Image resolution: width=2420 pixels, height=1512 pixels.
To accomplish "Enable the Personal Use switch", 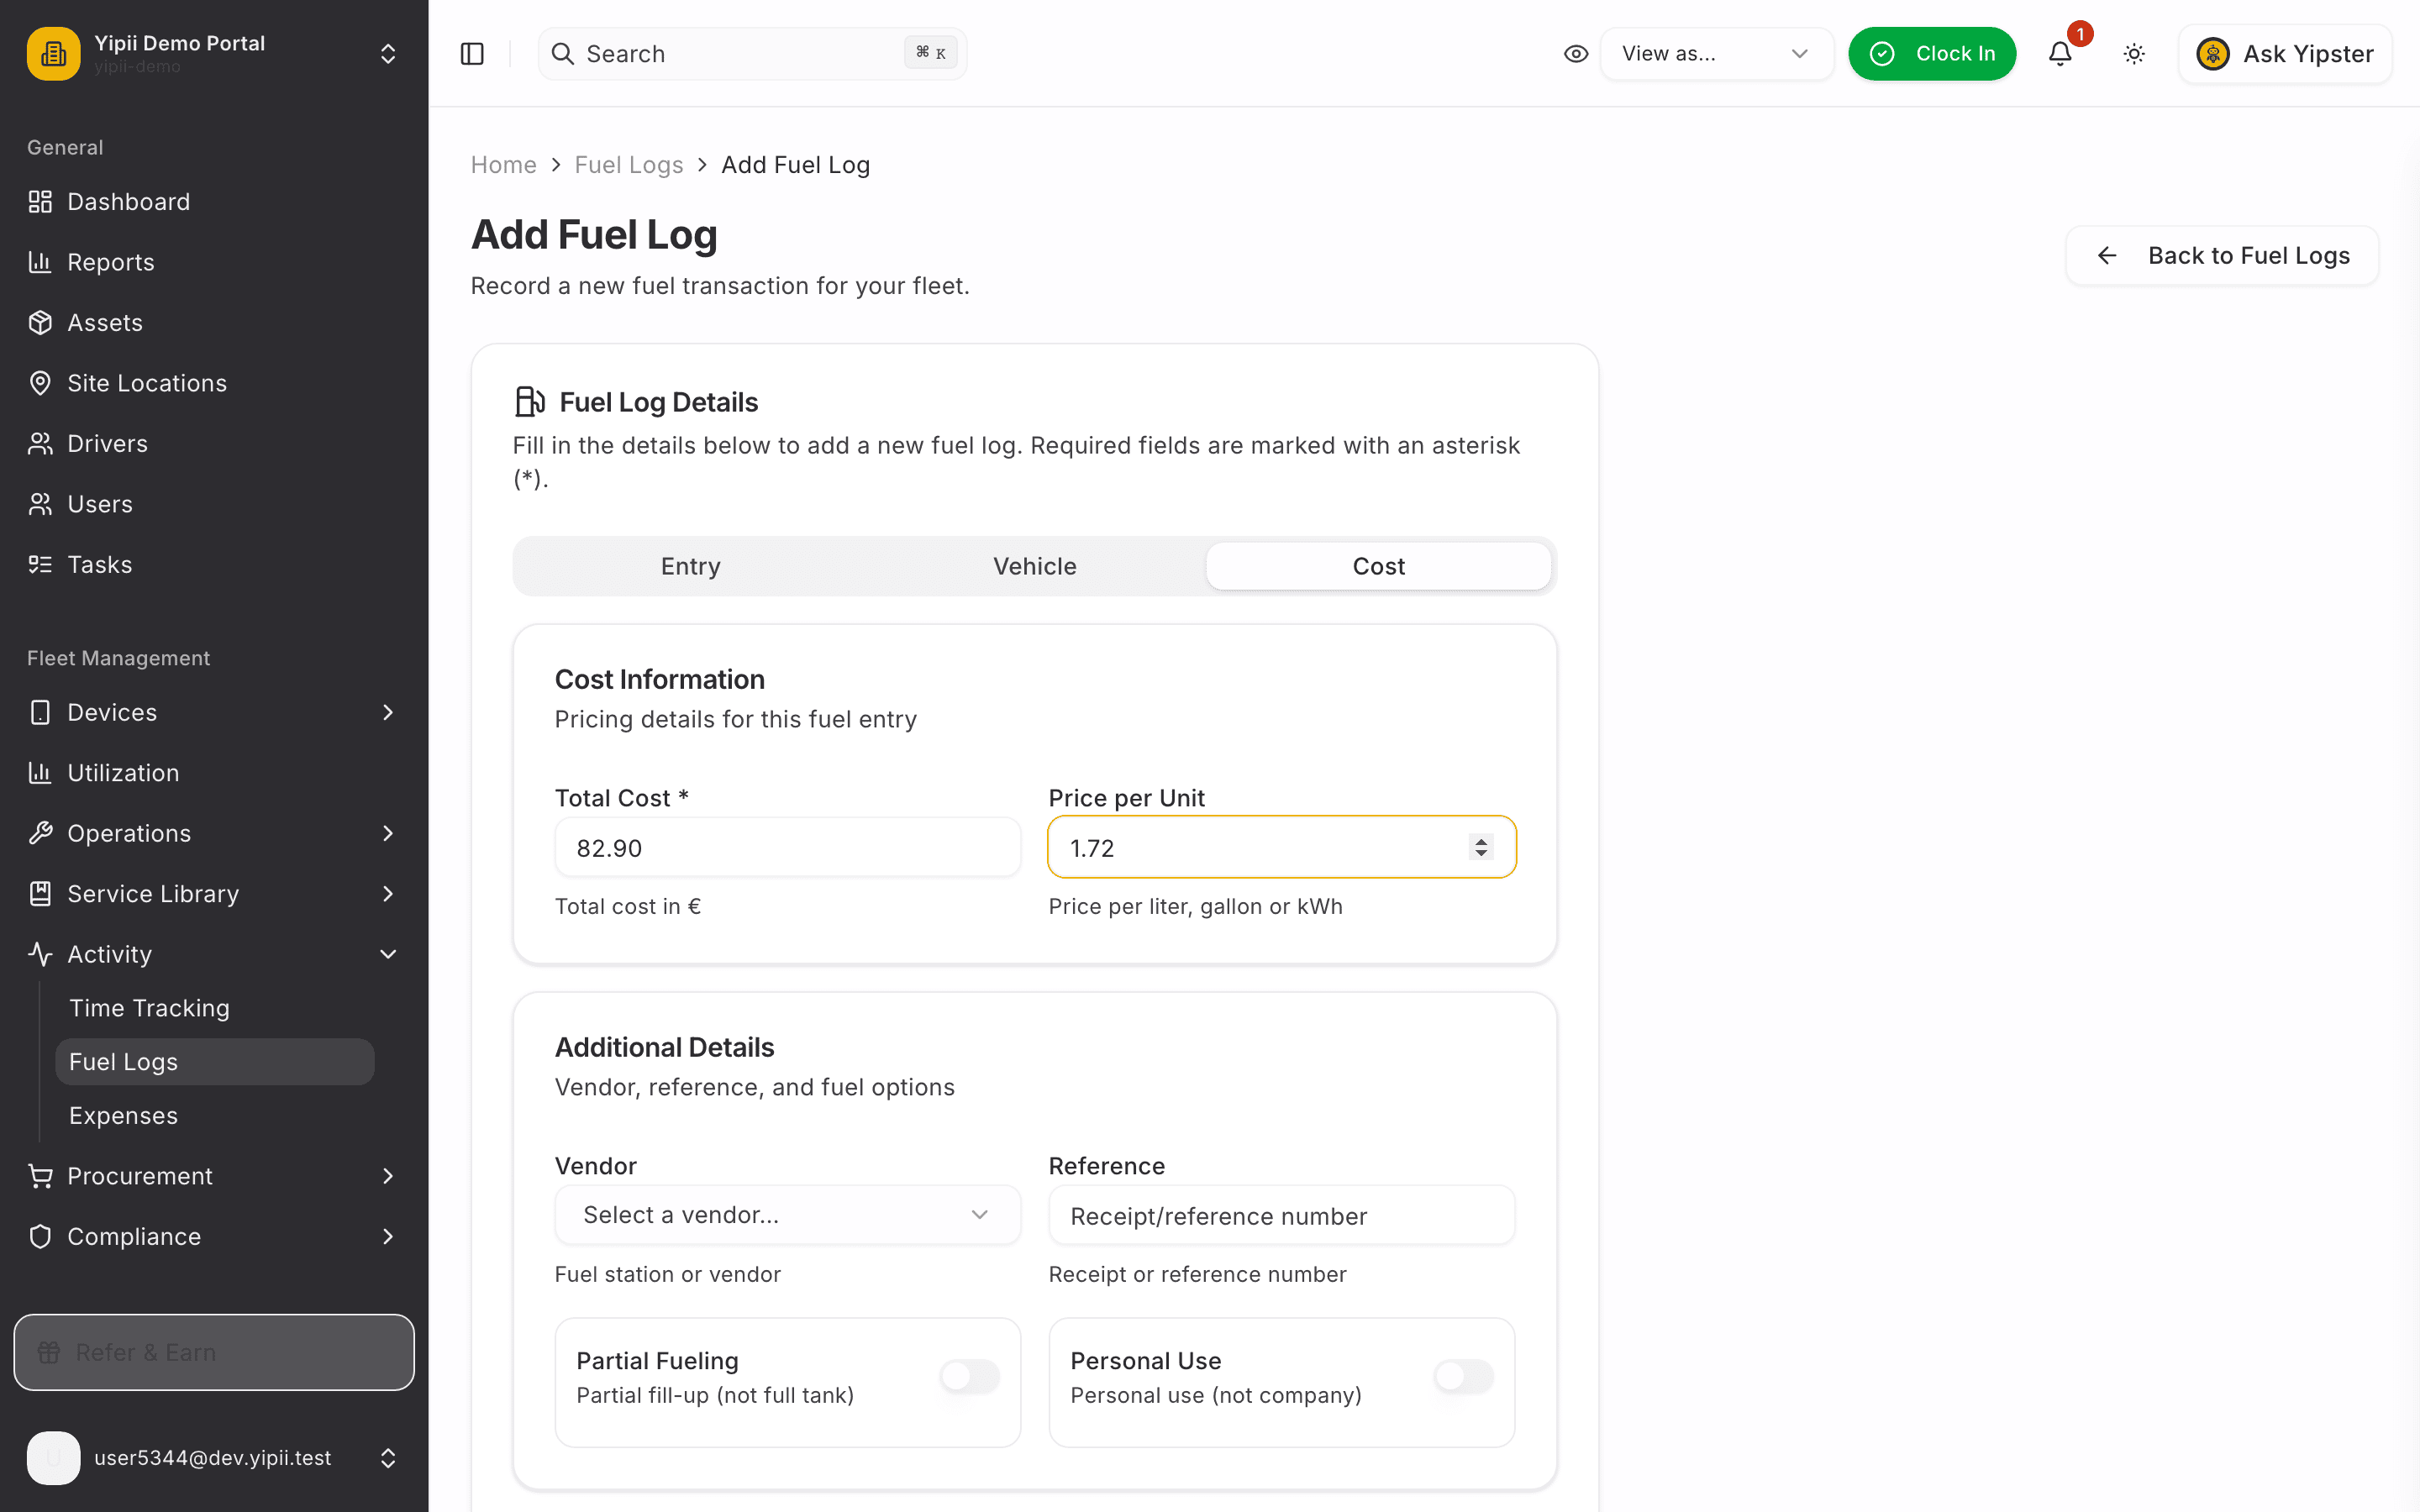I will [1463, 1377].
